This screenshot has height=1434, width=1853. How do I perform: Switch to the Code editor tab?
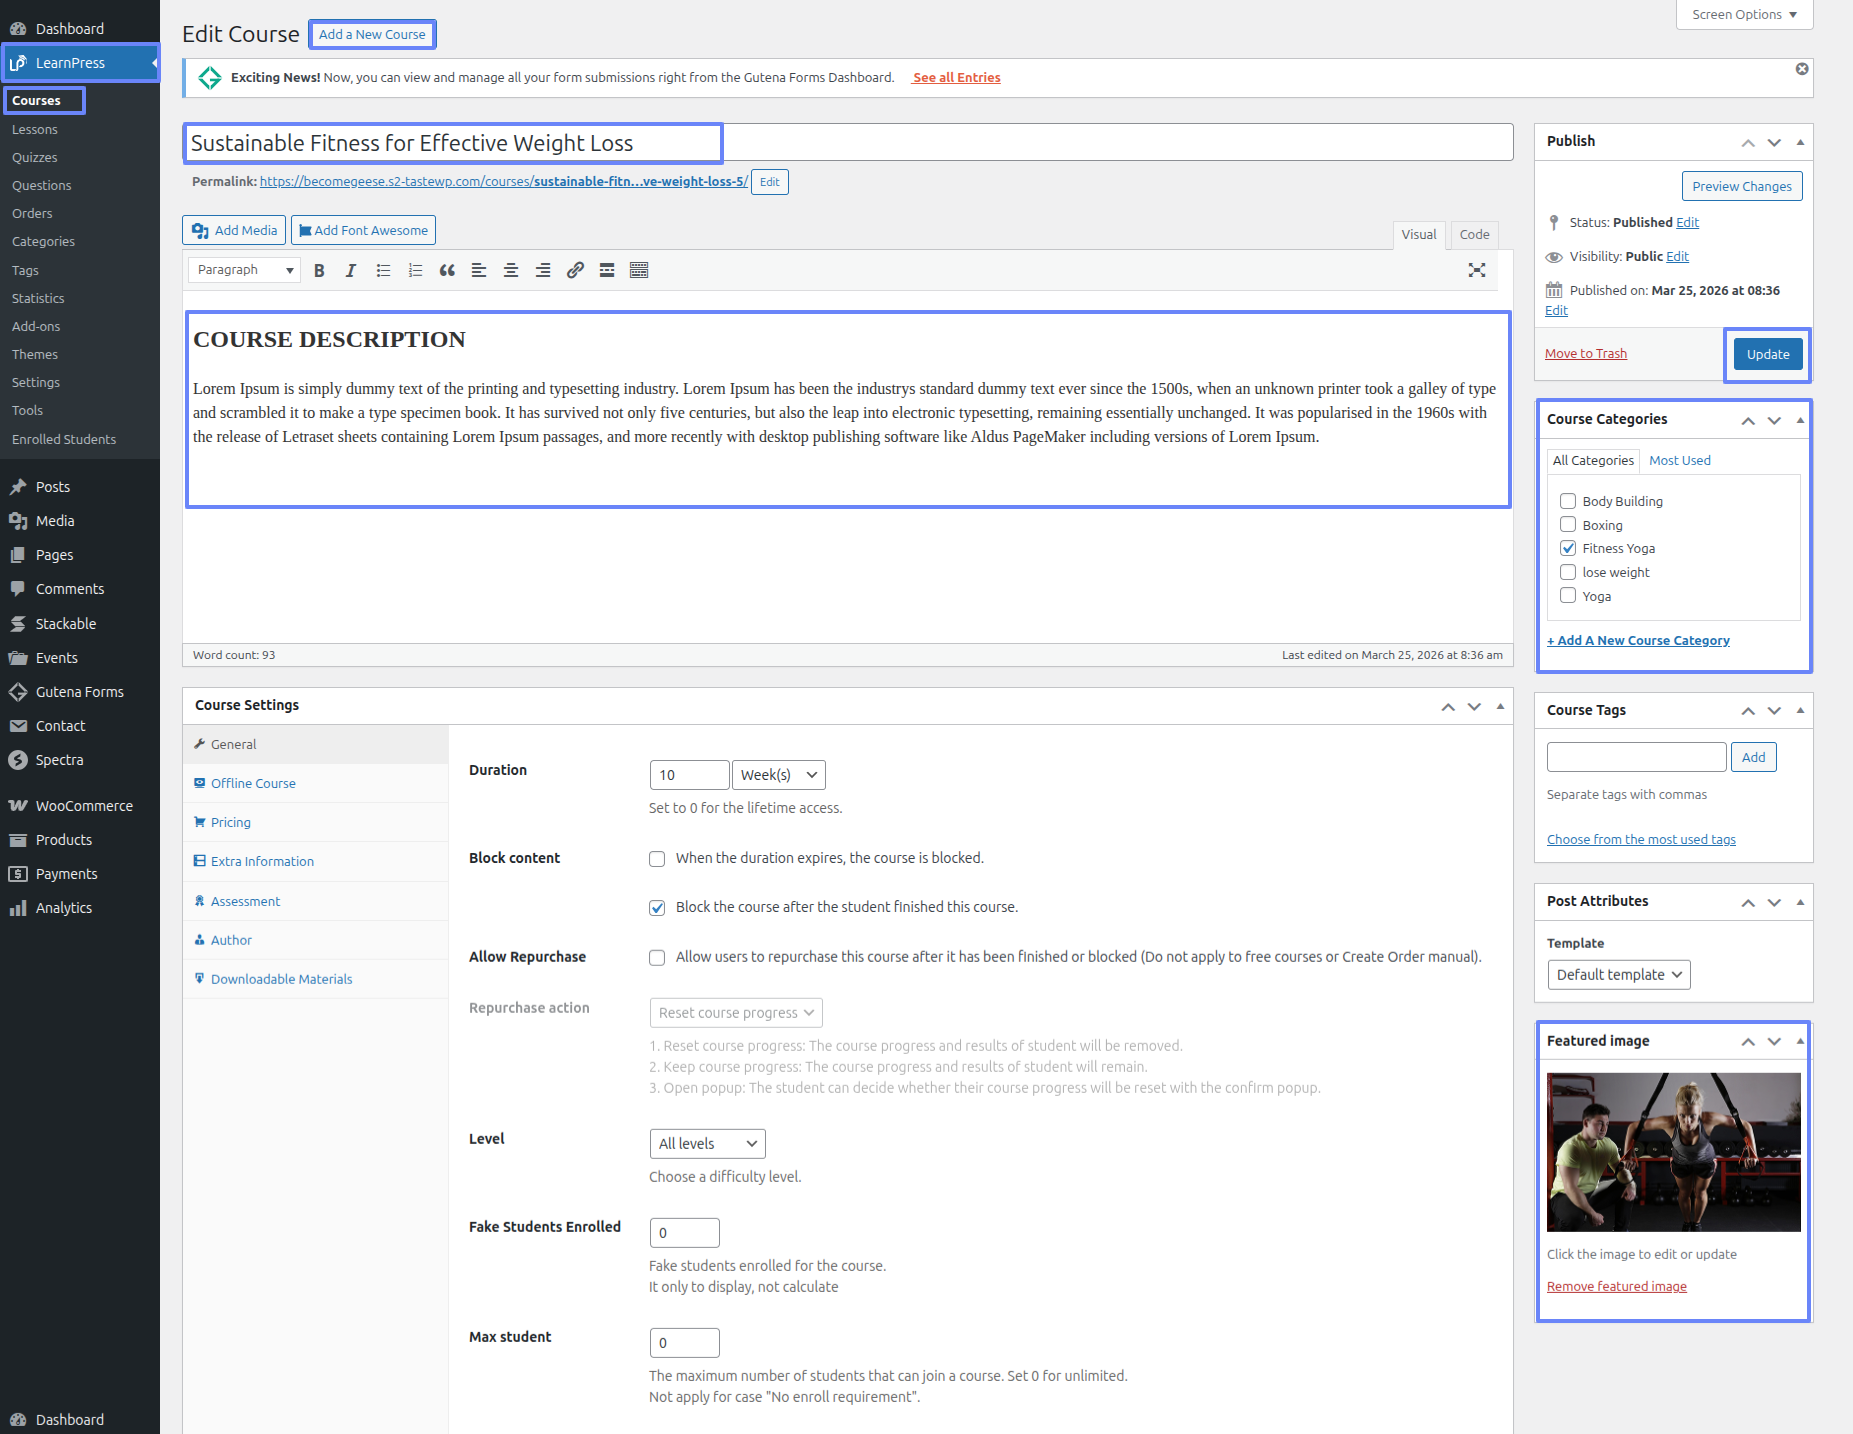(1474, 235)
